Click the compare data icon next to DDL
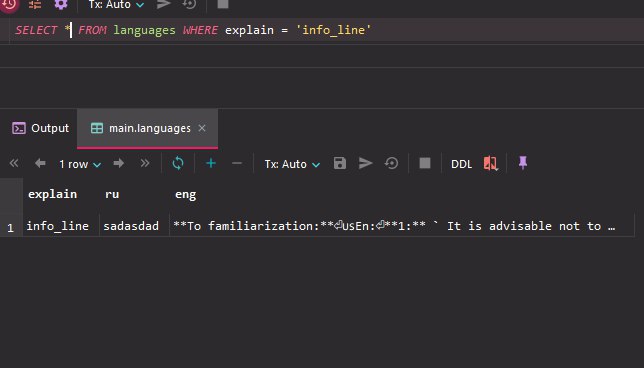The width and height of the screenshot is (644, 368). pyautogui.click(x=490, y=163)
